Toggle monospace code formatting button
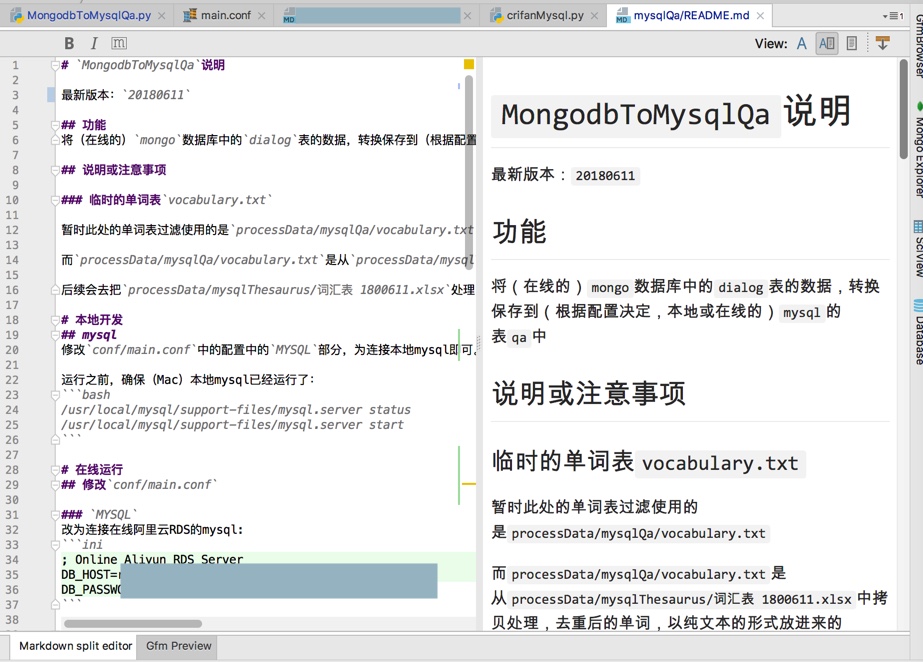923x662 pixels. coord(119,44)
